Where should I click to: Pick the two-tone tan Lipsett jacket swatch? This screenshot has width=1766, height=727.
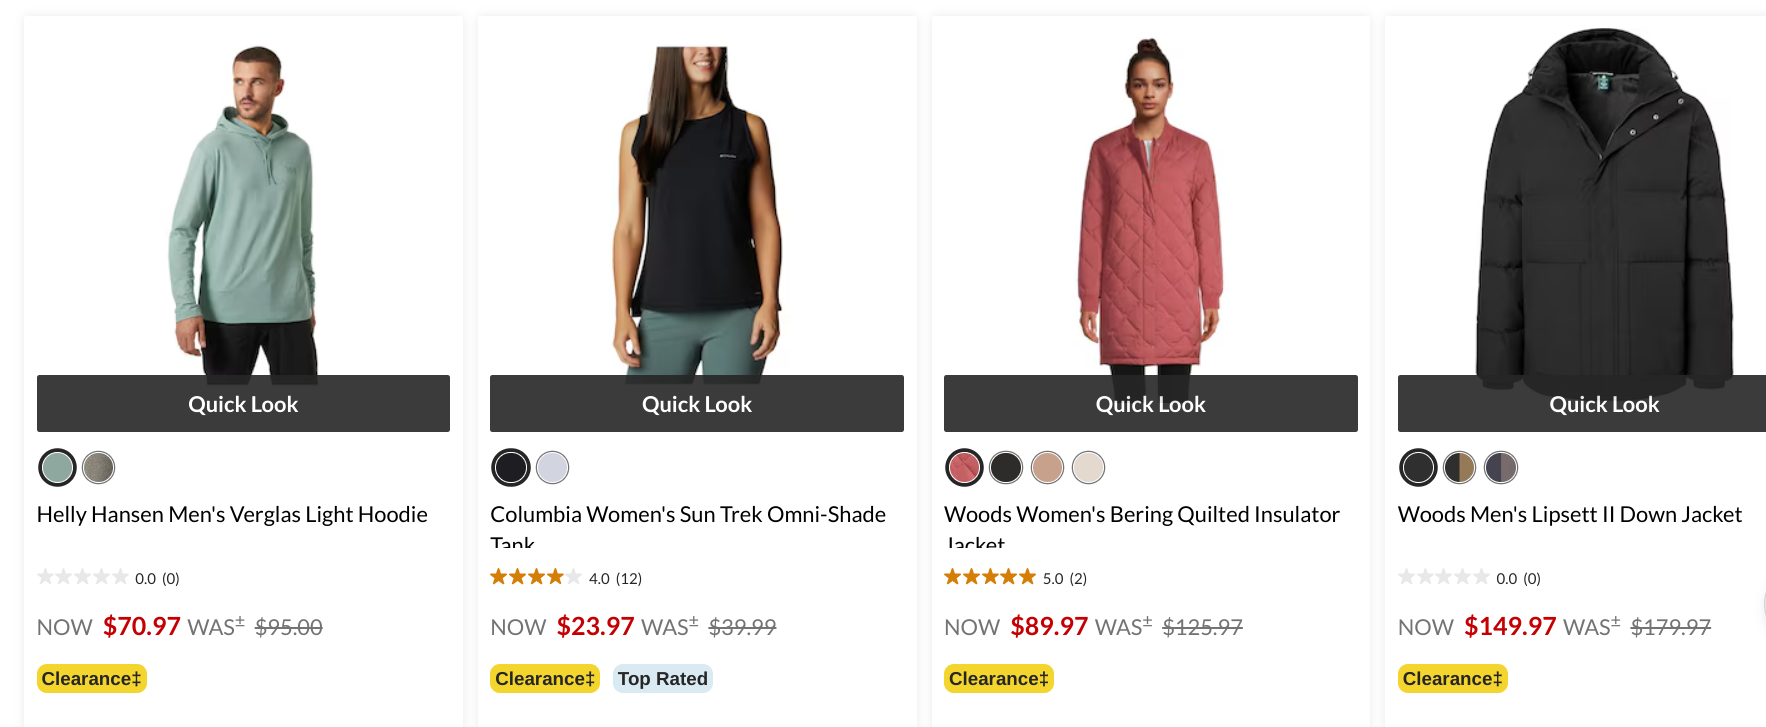coord(1460,467)
